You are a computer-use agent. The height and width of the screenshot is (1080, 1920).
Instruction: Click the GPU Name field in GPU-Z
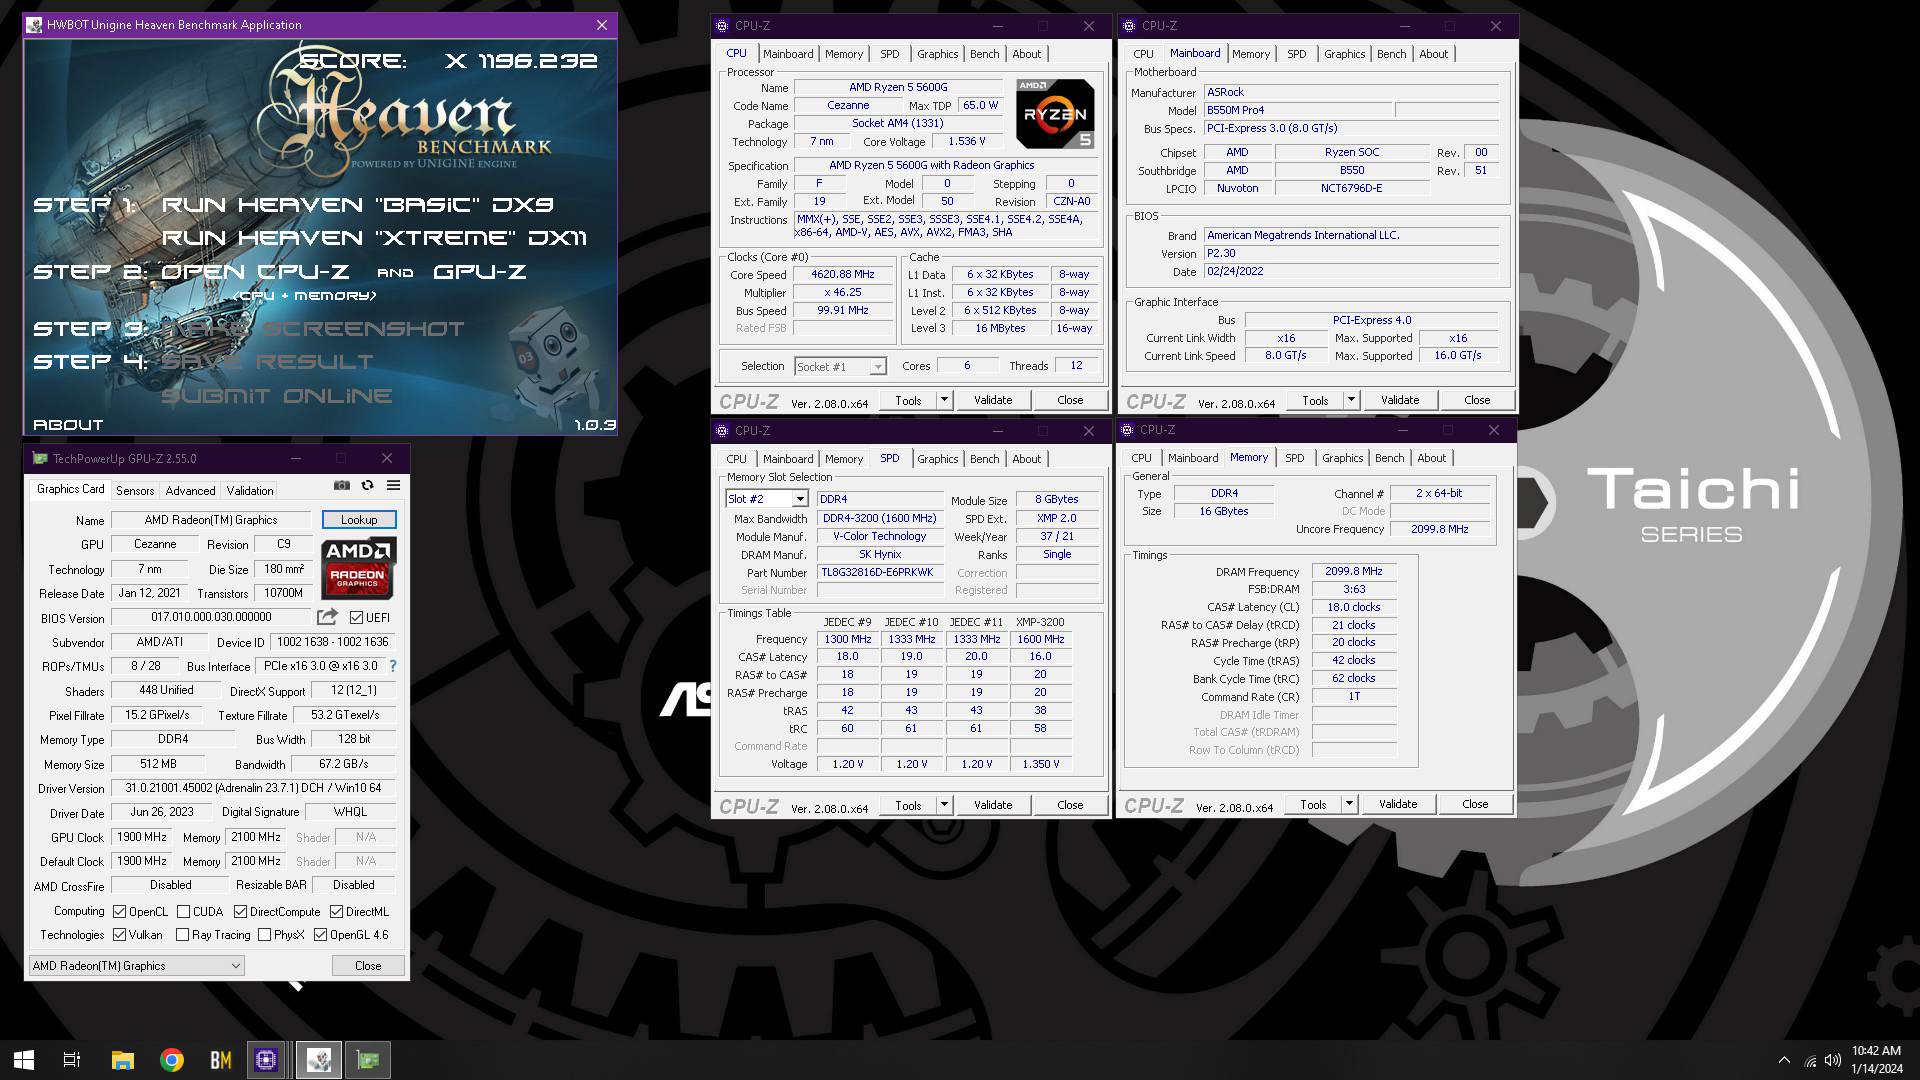pyautogui.click(x=211, y=520)
